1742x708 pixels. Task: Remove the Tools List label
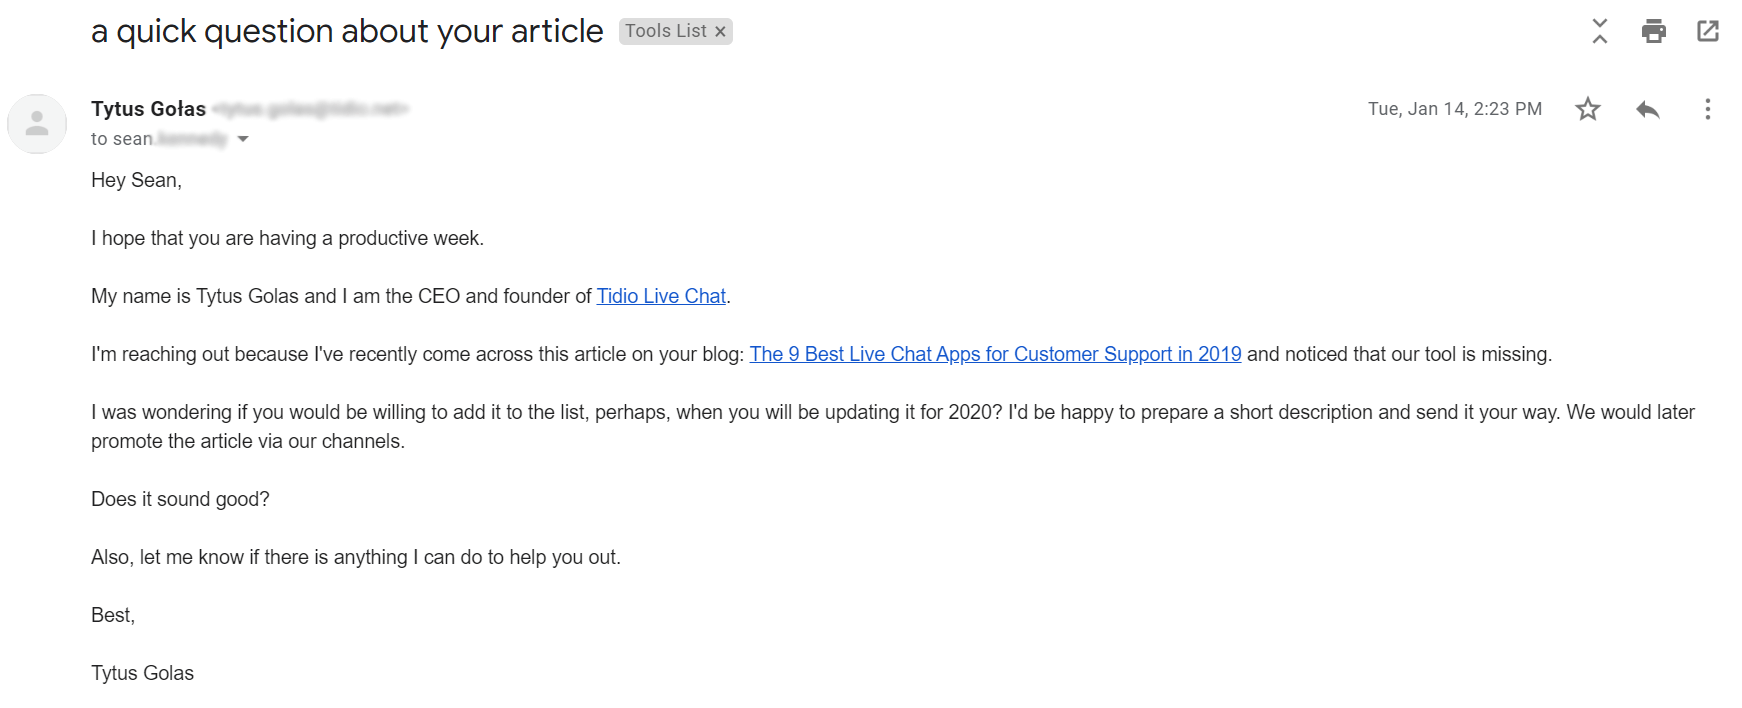tap(720, 32)
